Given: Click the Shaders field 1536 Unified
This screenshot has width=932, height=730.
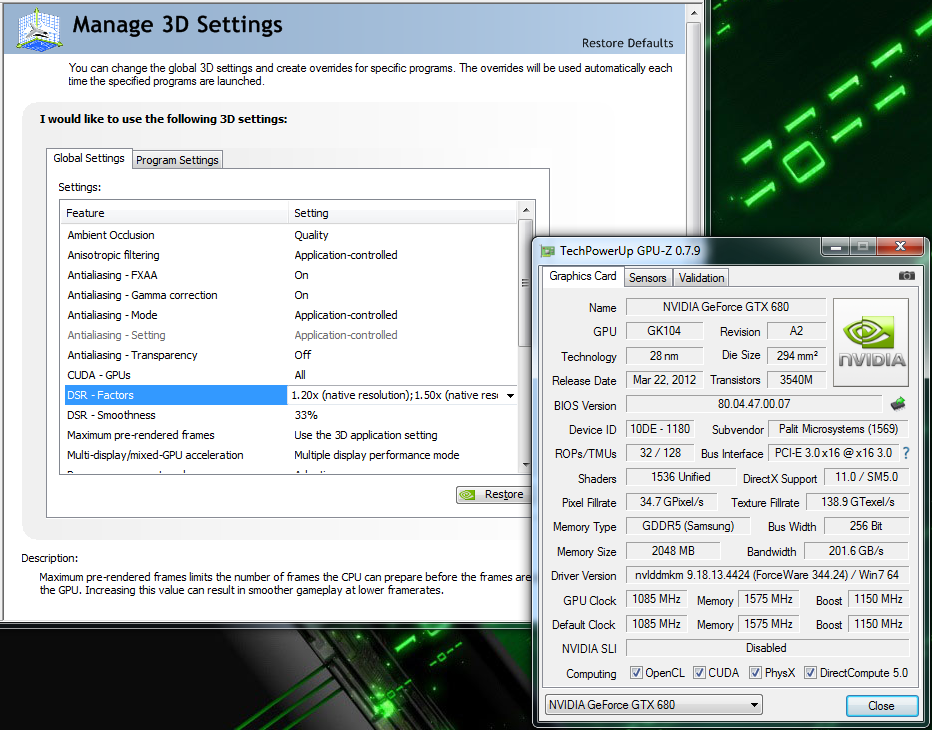Looking at the screenshot, I should pyautogui.click(x=681, y=477).
